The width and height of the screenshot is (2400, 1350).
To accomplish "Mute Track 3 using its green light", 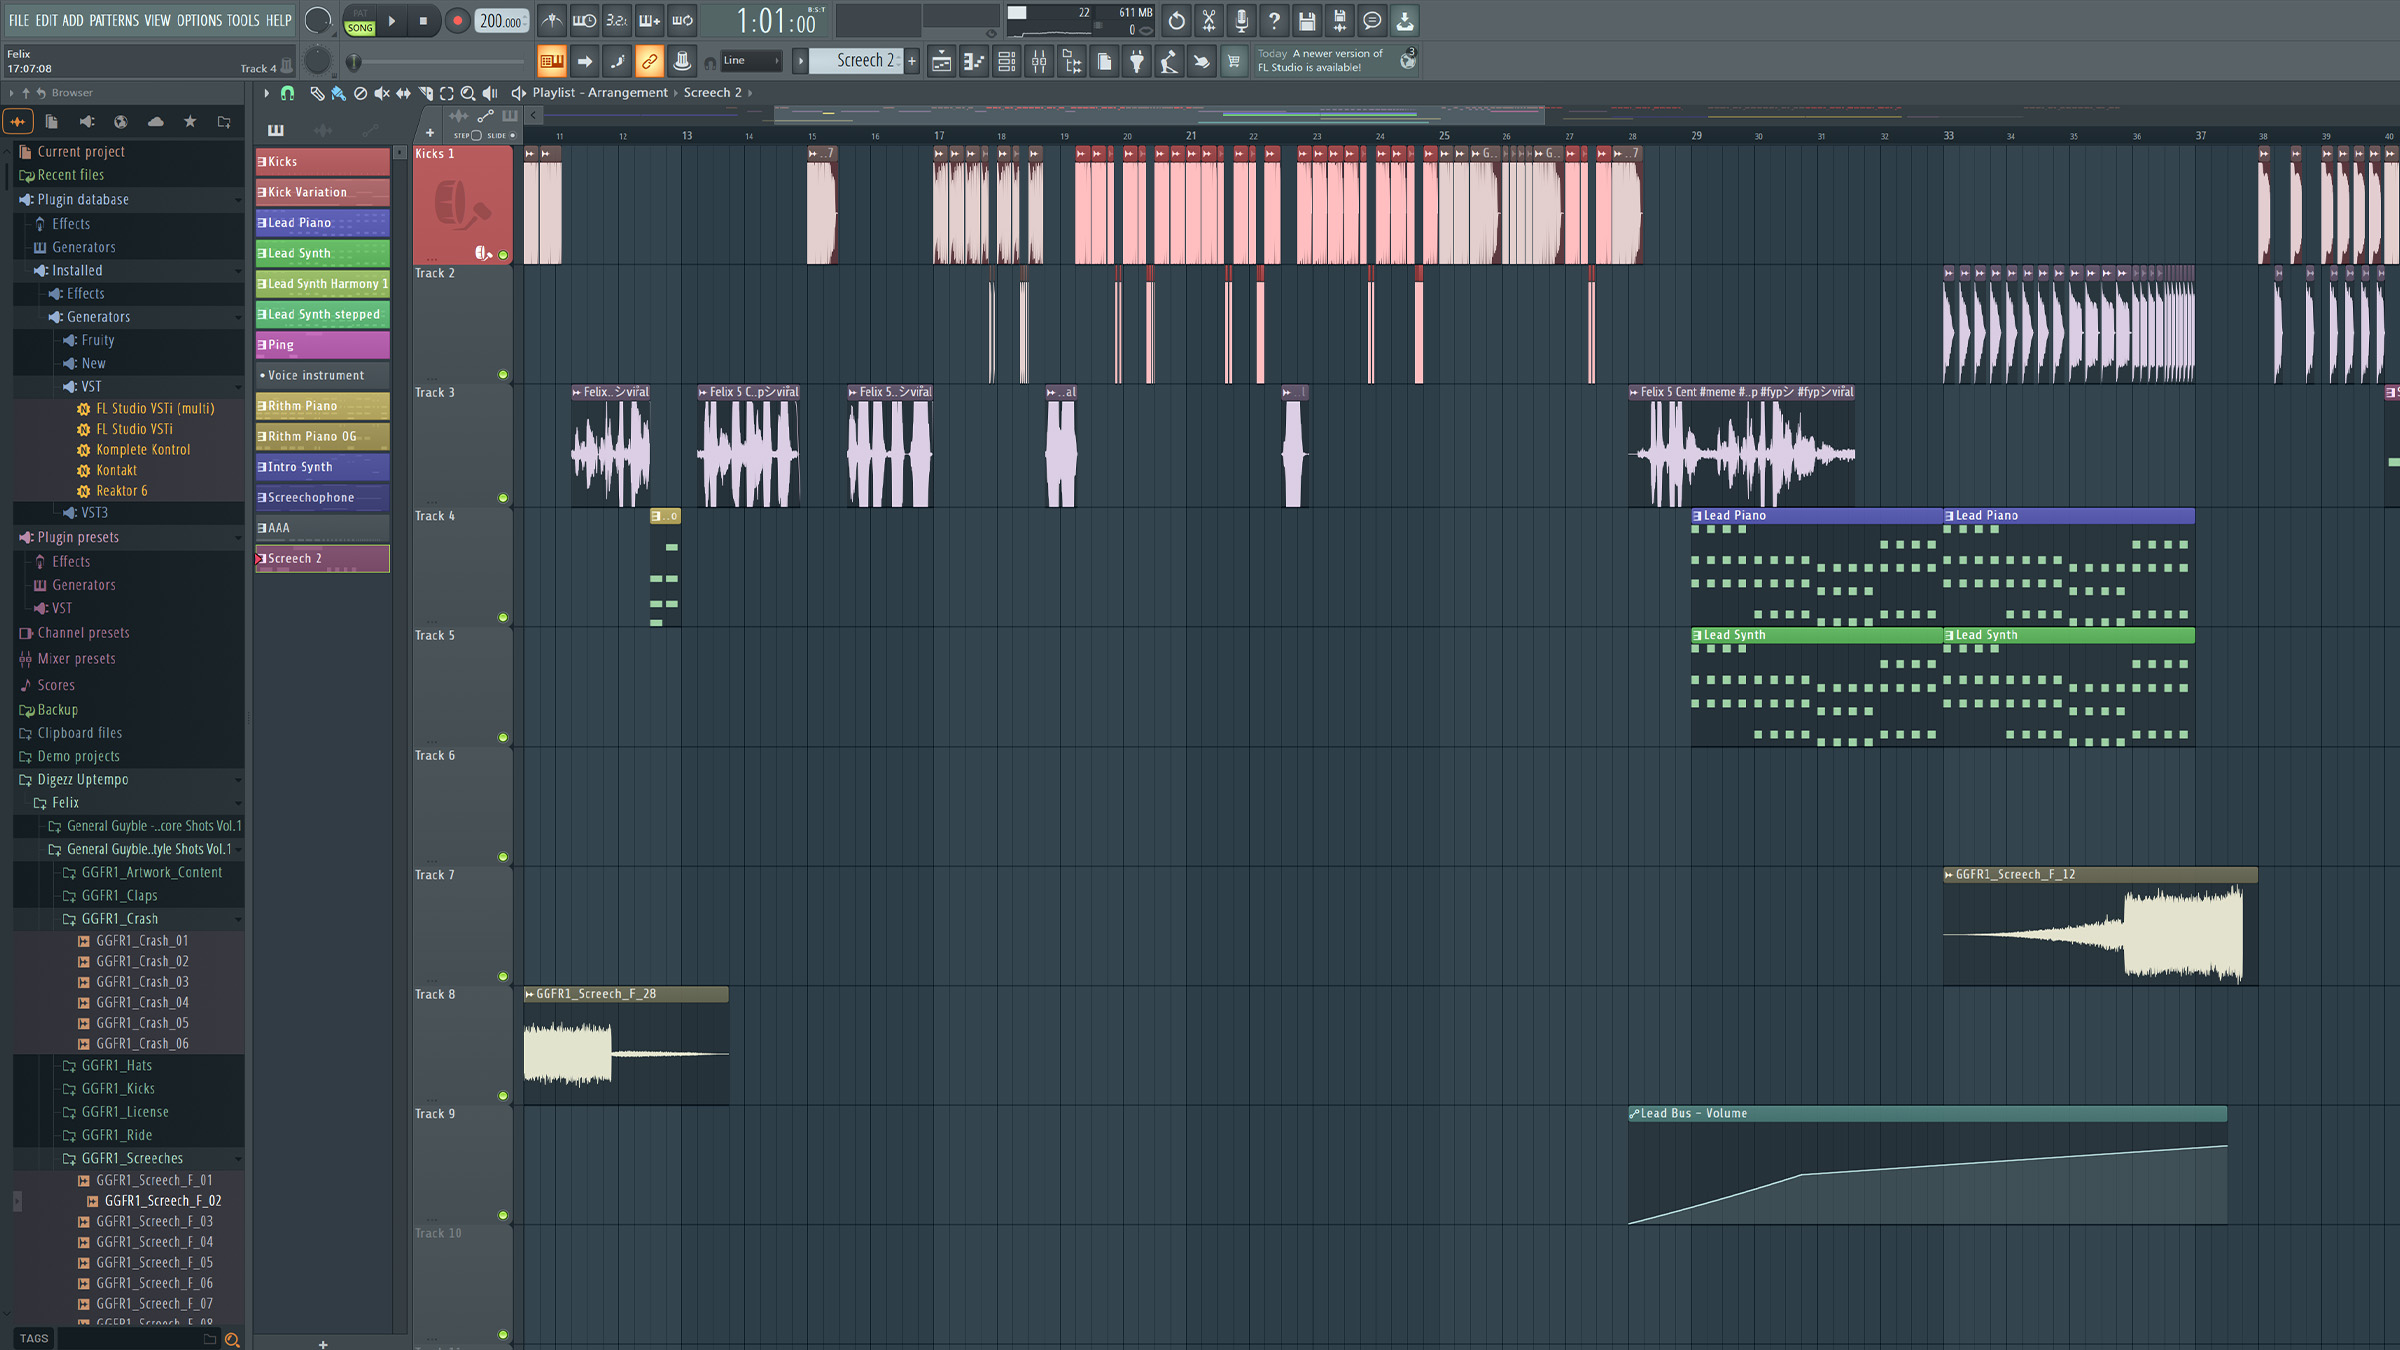I will [503, 498].
